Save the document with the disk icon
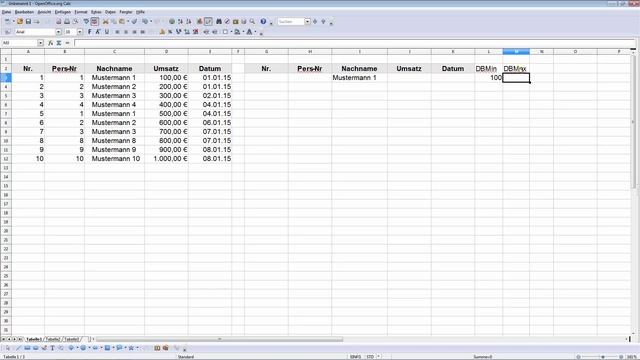 [28, 21]
